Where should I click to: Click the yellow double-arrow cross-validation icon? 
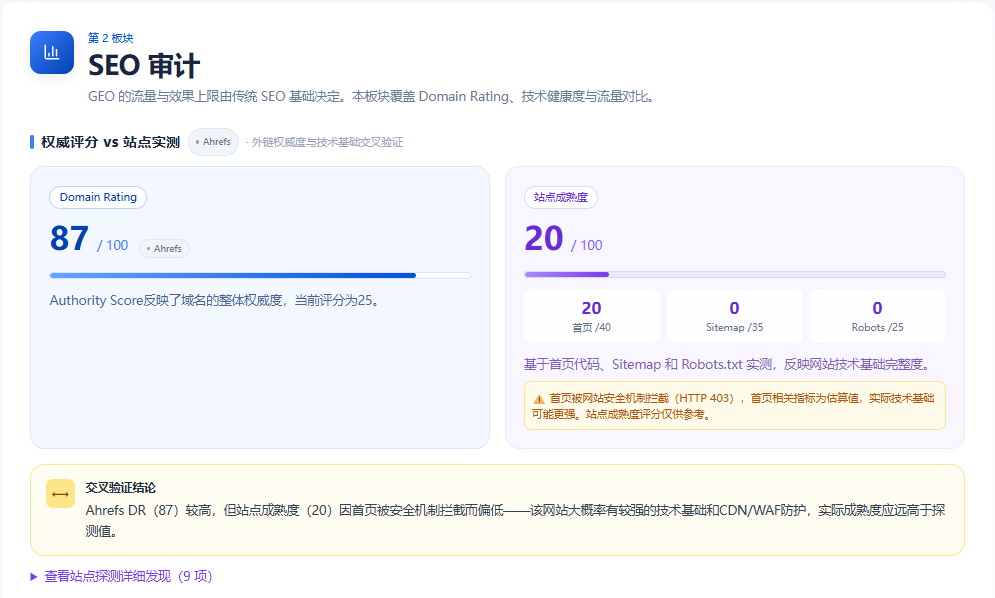tap(60, 494)
